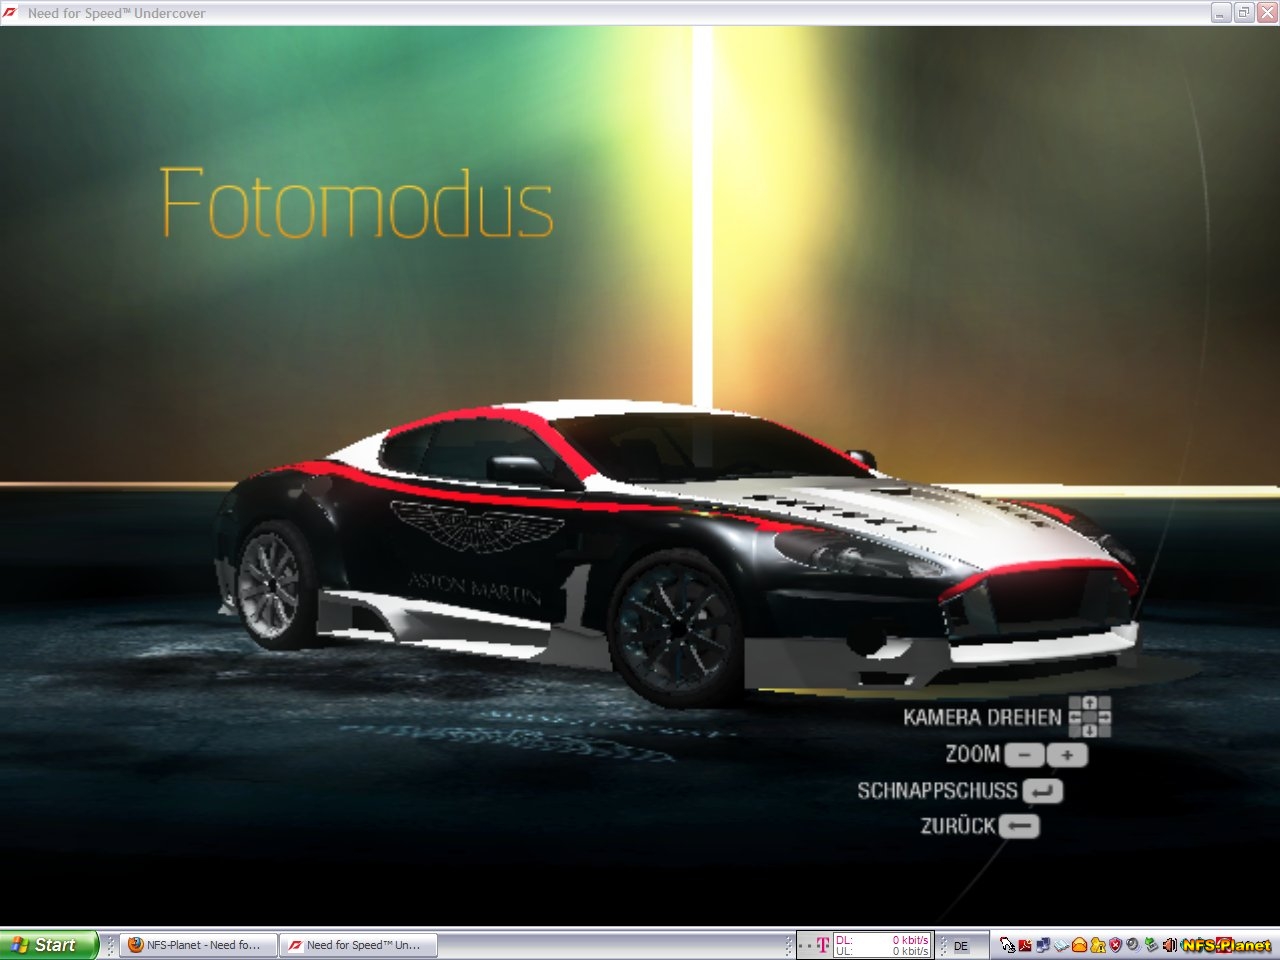This screenshot has height=960, width=1280.
Task: Select the Need for Speed taskbar button
Action: point(358,945)
